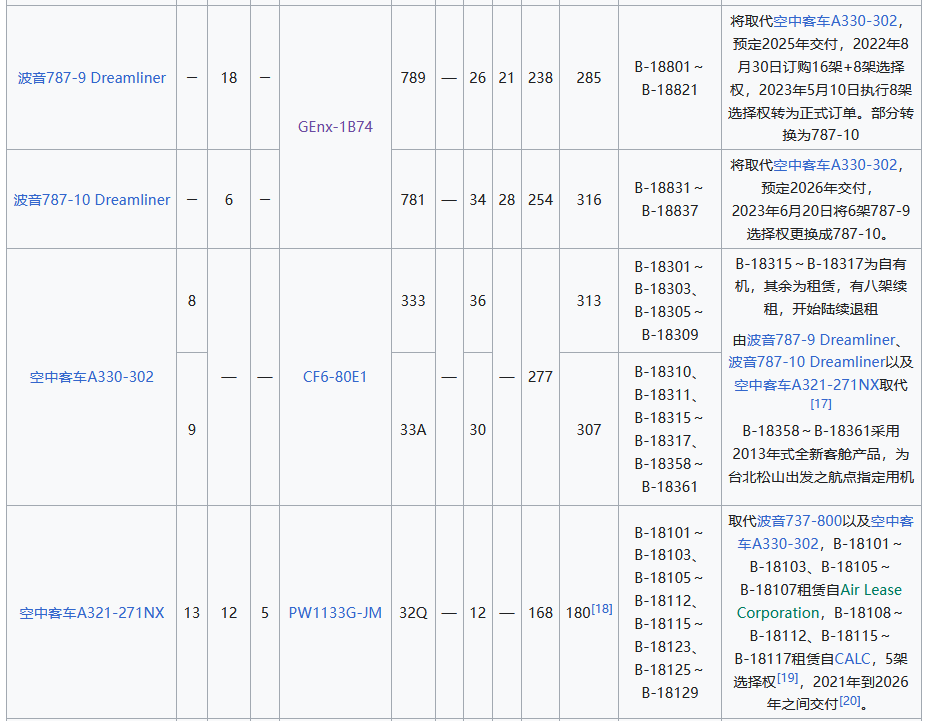Select the 33A code cell
Viewport: 925px width, 721px height.
413,430
